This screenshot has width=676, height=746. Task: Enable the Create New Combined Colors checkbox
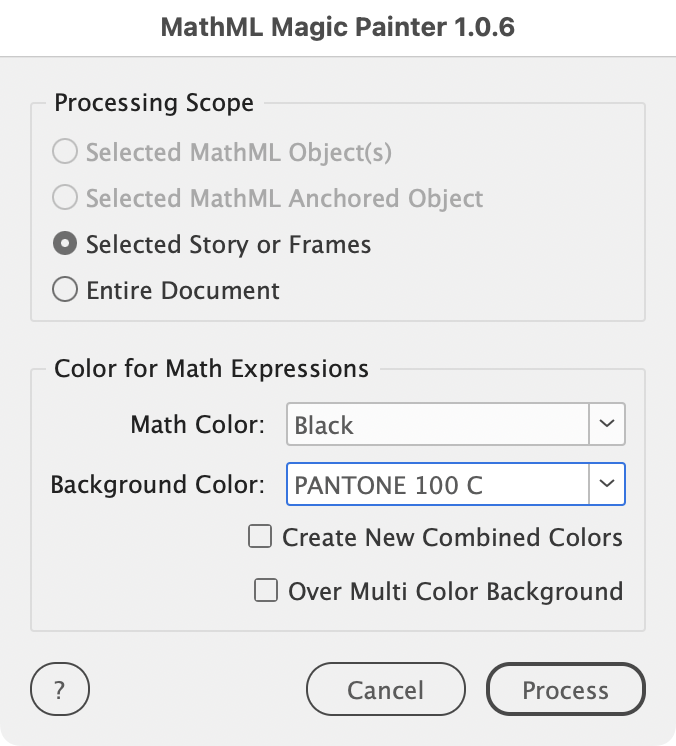tap(260, 537)
